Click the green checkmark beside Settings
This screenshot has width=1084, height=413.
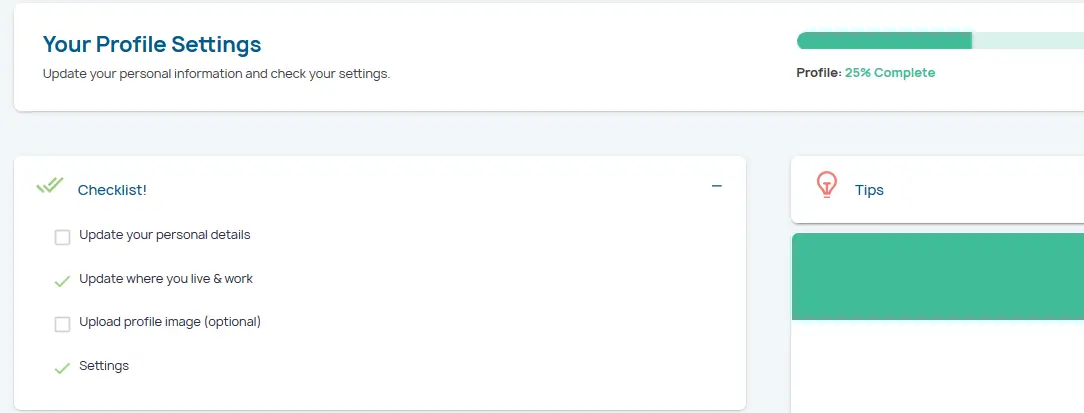62,367
